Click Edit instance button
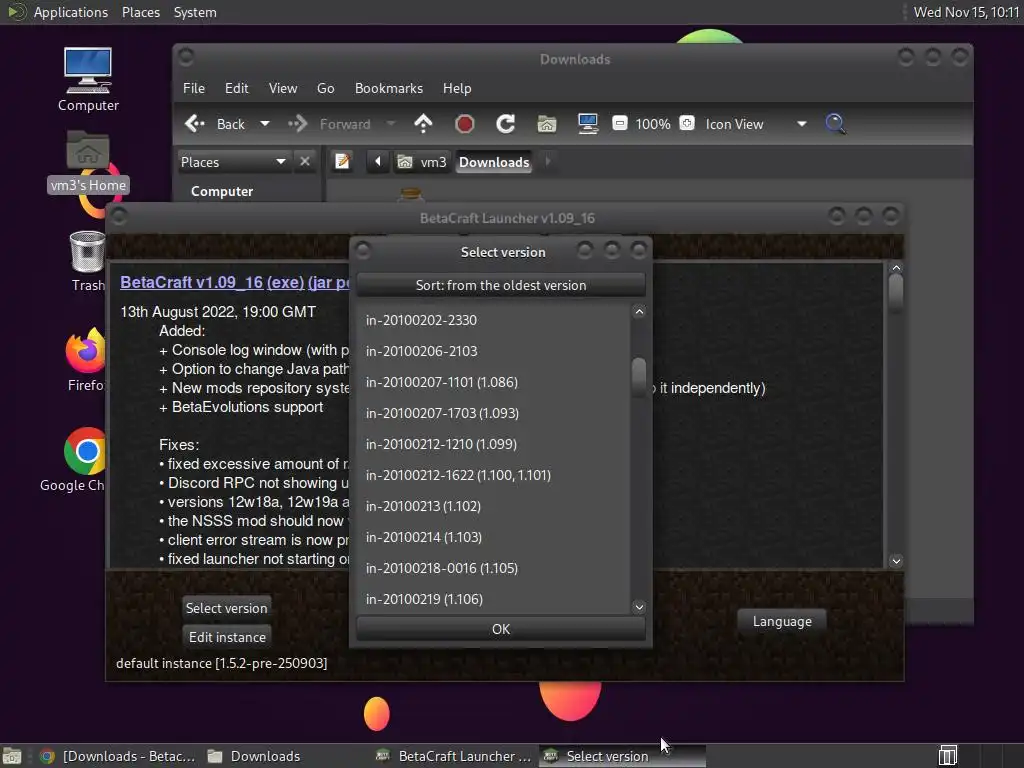This screenshot has height=768, width=1024. (x=227, y=637)
